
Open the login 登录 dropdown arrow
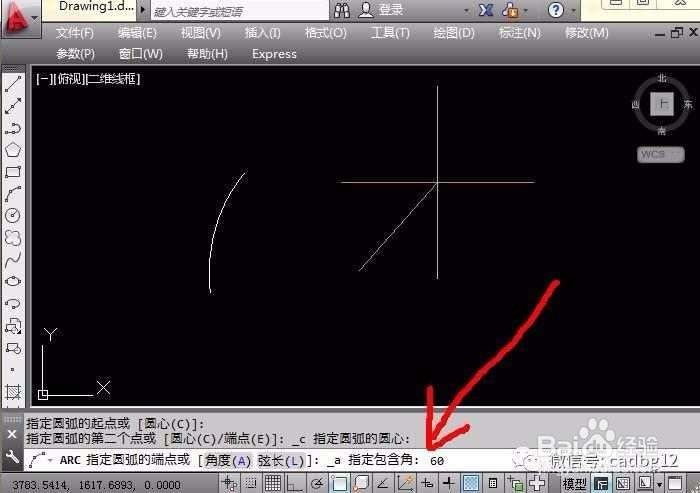pos(467,10)
